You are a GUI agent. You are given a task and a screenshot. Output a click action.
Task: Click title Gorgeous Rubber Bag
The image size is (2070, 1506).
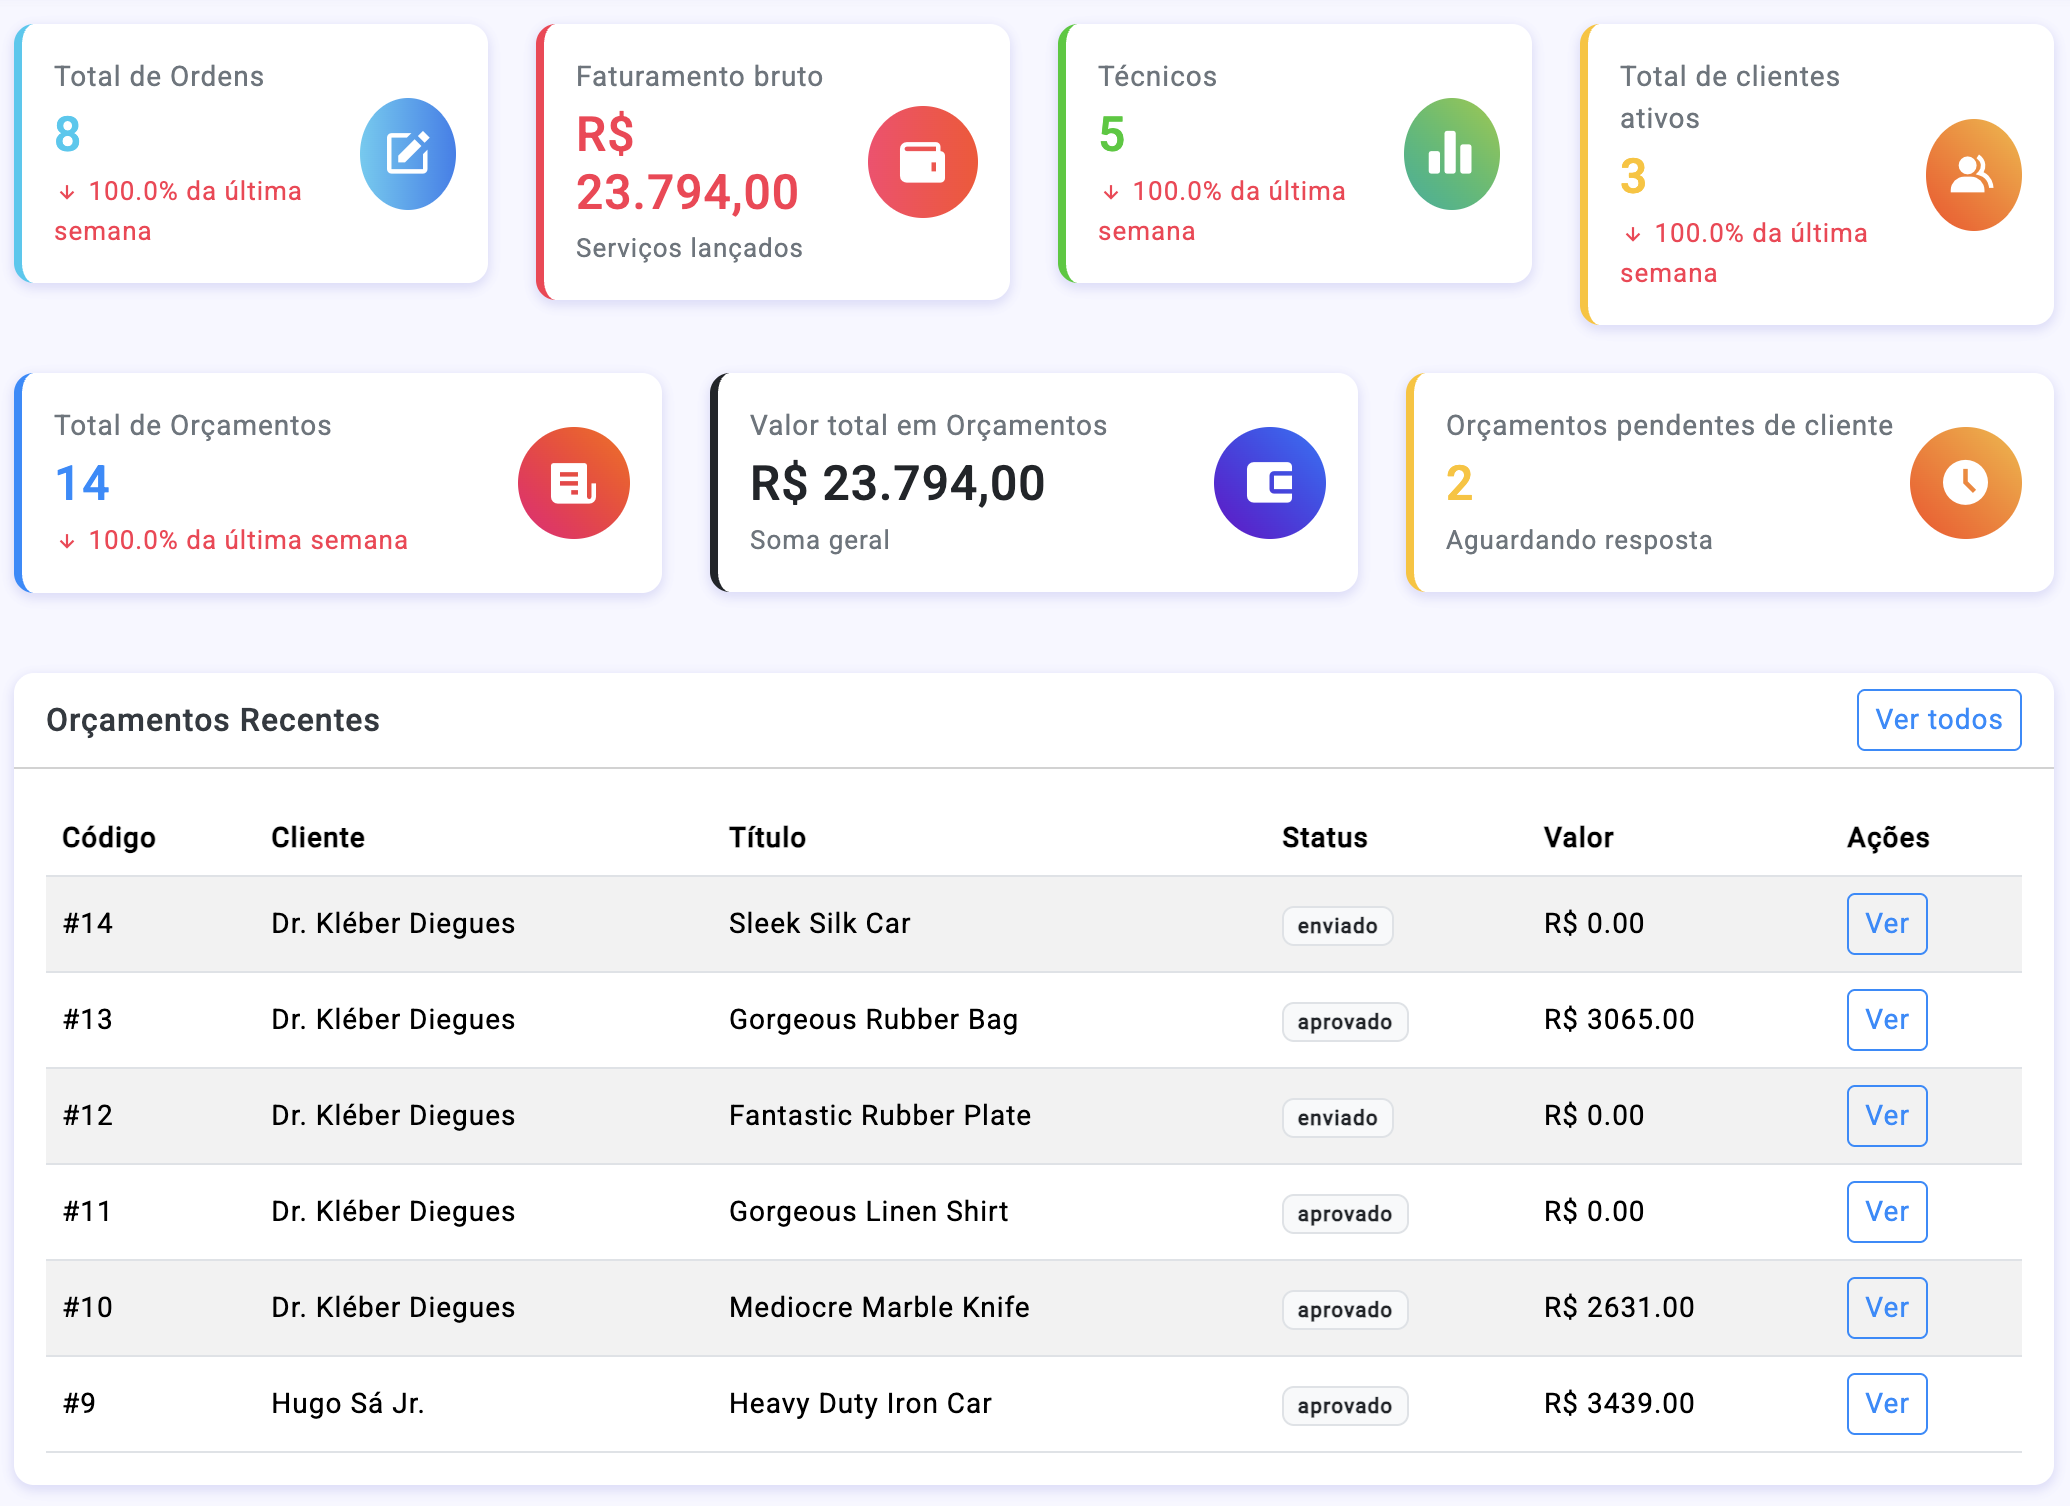(873, 1019)
